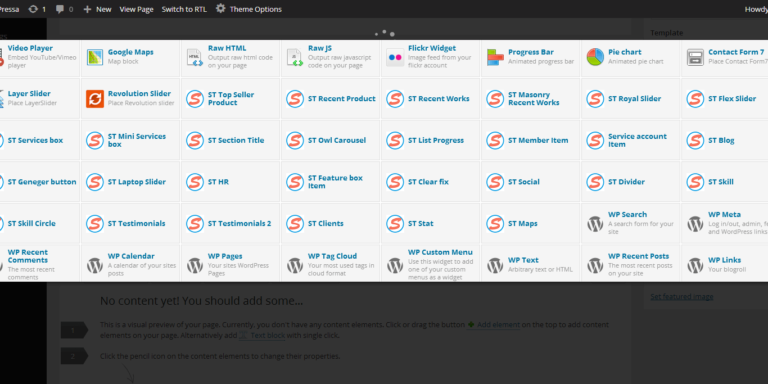Select the ST Recent Works icon
This screenshot has width=768, height=384.
(x=395, y=98)
